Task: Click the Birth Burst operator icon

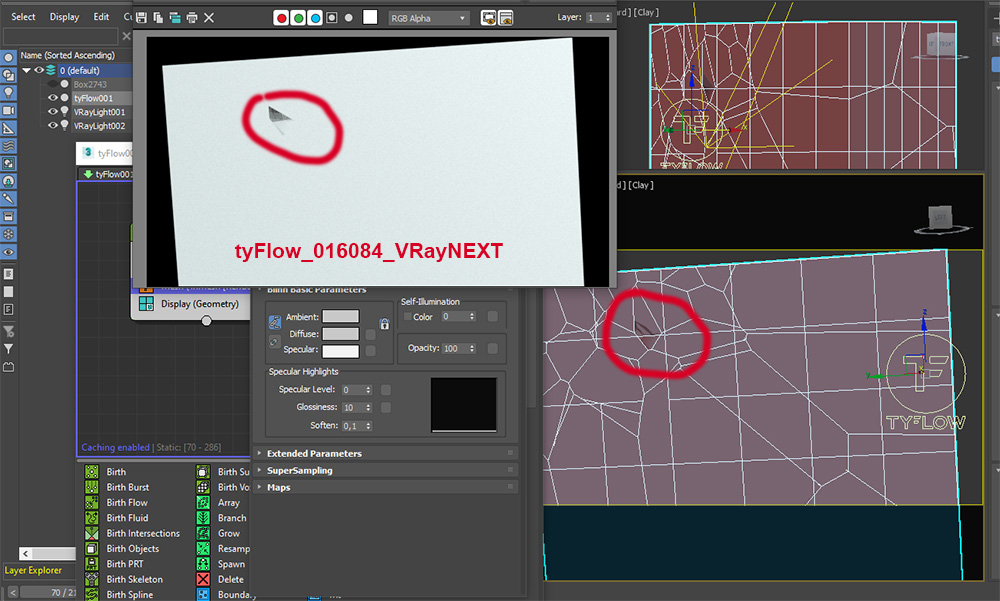Action: pyautogui.click(x=92, y=487)
